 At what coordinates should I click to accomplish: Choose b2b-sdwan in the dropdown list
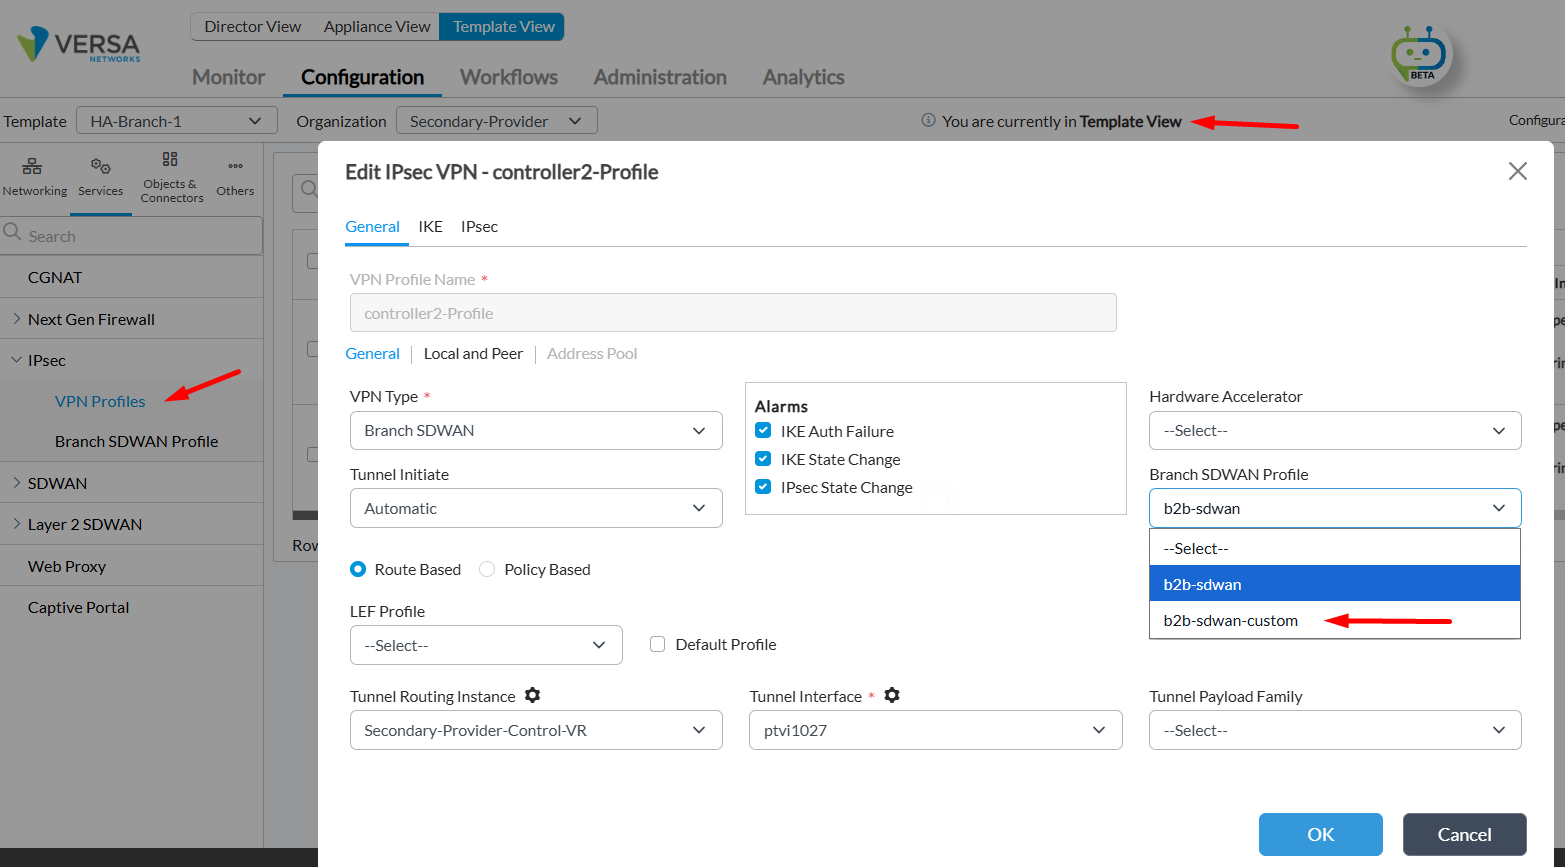click(x=1335, y=584)
